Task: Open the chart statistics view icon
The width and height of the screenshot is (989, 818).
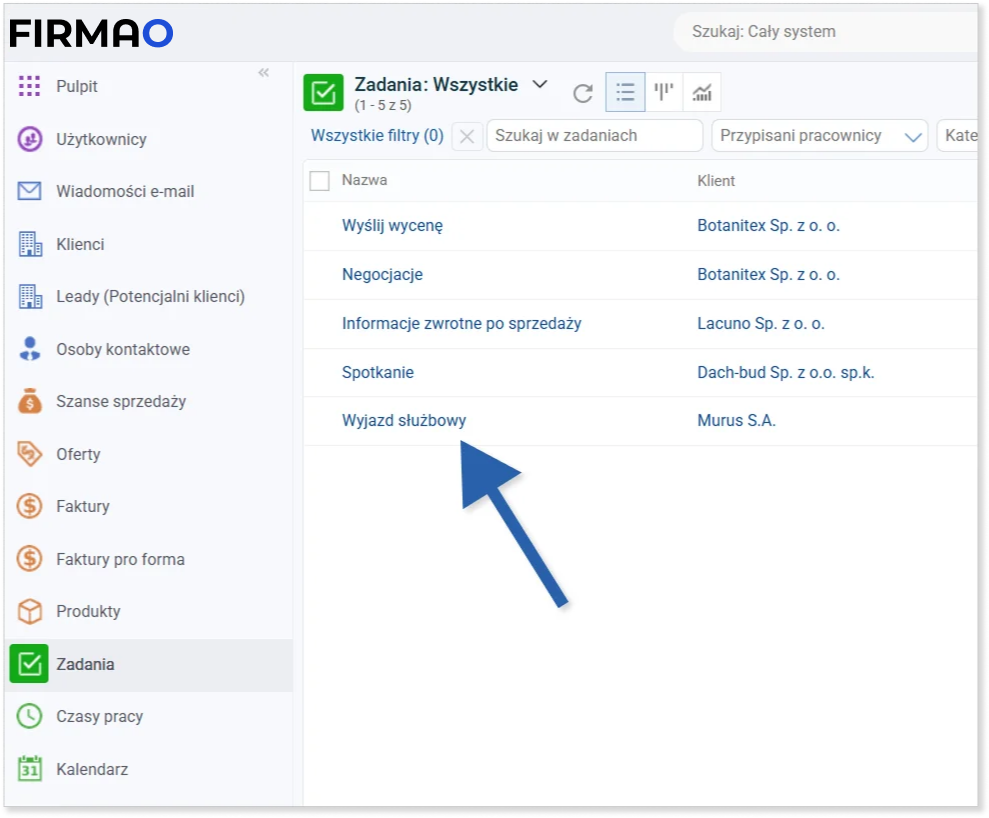Action: (x=702, y=93)
